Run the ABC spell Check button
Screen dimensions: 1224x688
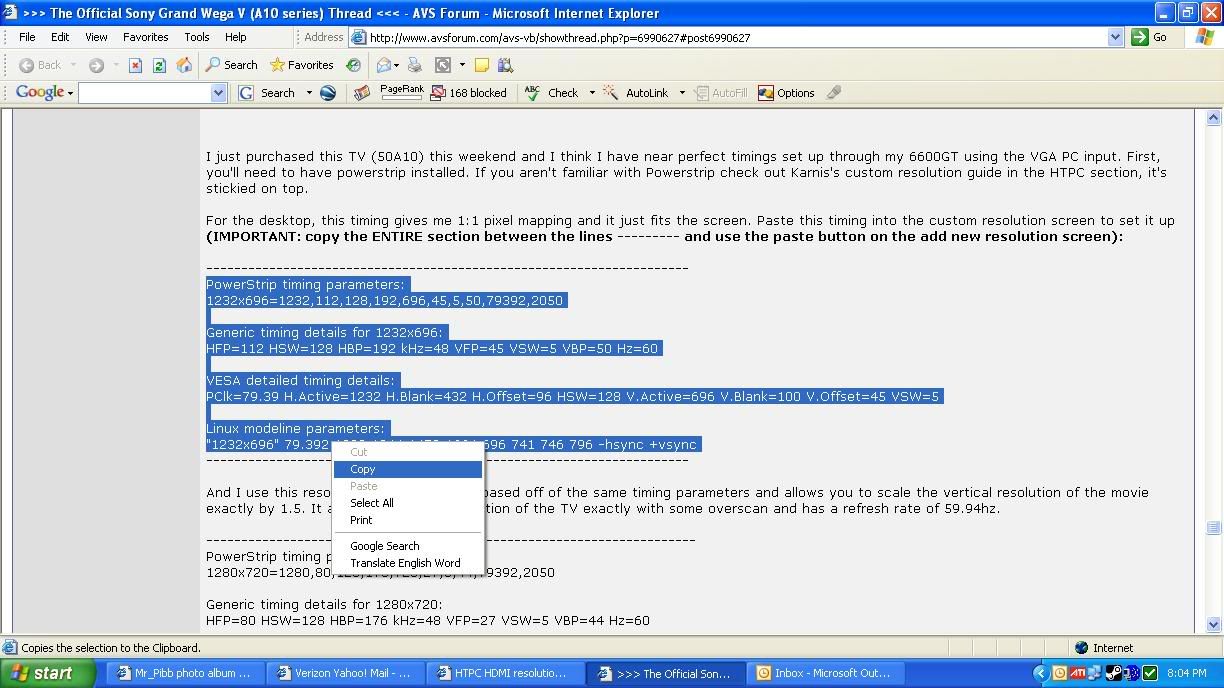tap(551, 93)
